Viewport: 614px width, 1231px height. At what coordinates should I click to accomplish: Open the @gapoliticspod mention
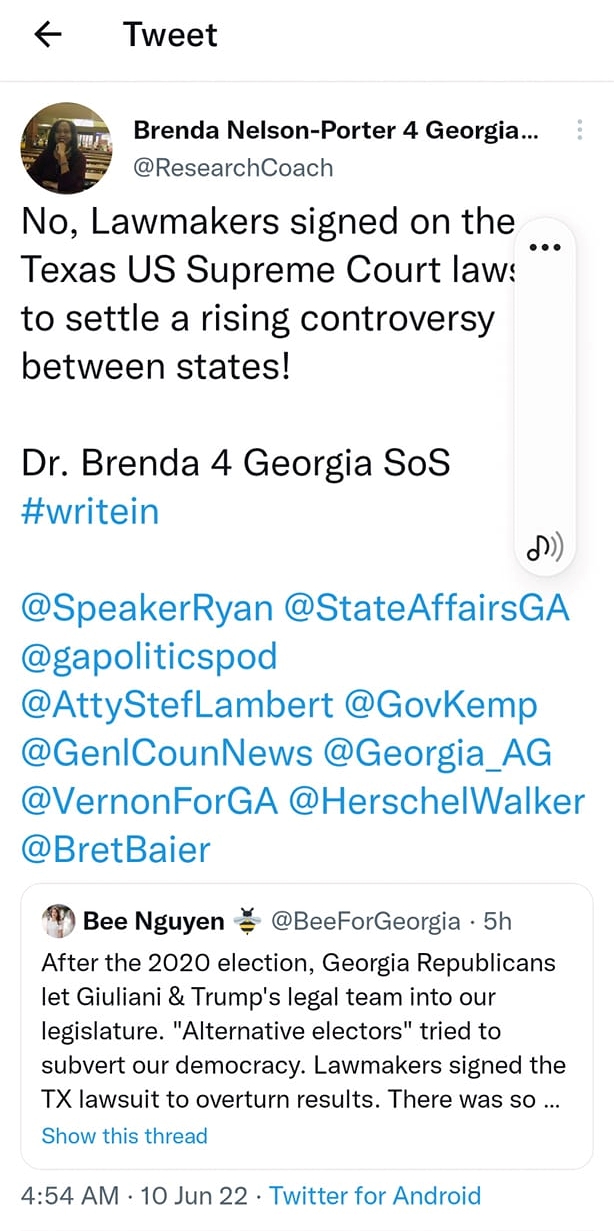pos(149,656)
